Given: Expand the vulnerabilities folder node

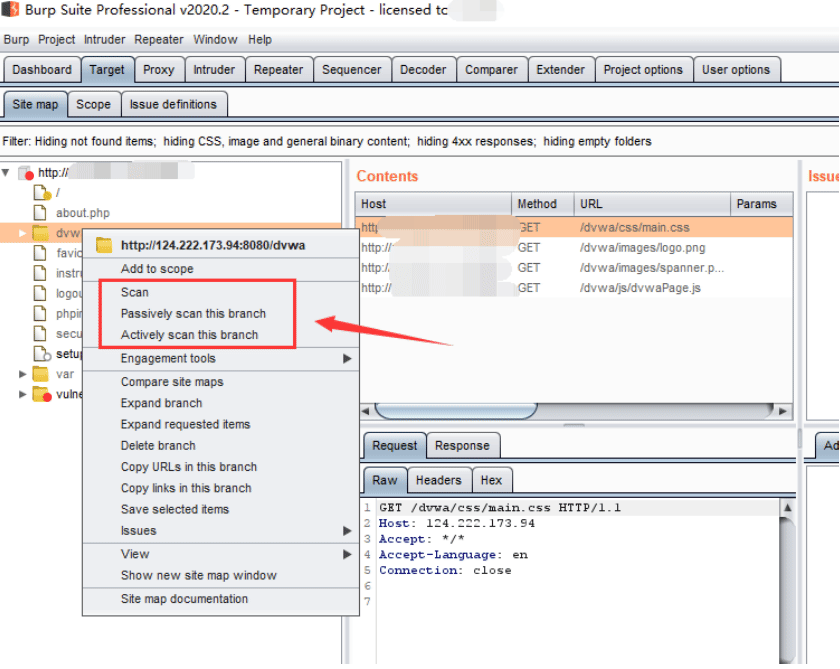Looking at the screenshot, I should tap(22, 394).
